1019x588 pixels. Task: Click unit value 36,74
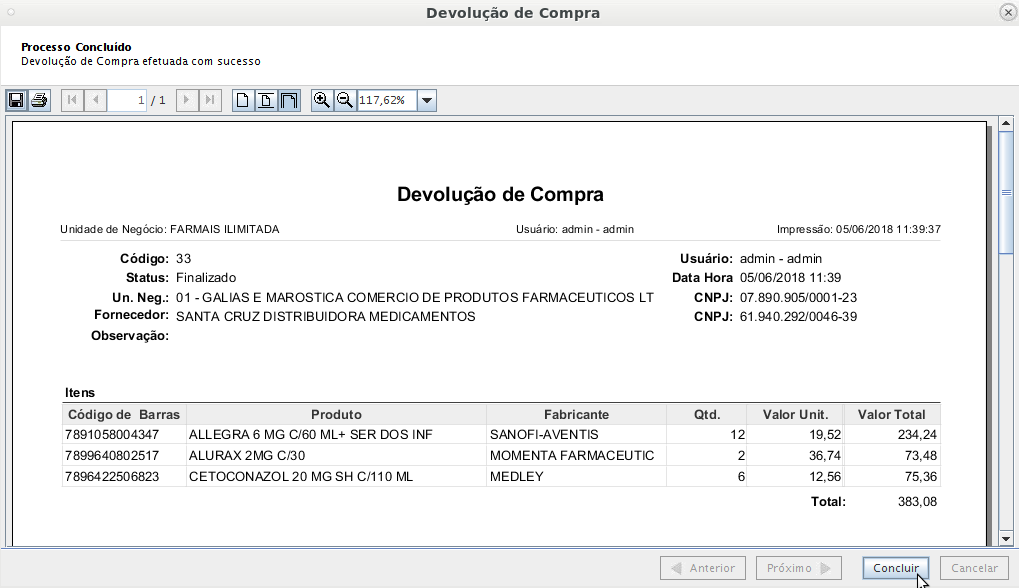click(825, 455)
